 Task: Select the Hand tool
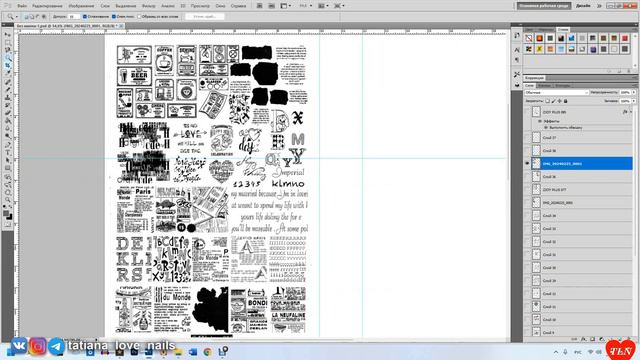click(x=8, y=192)
